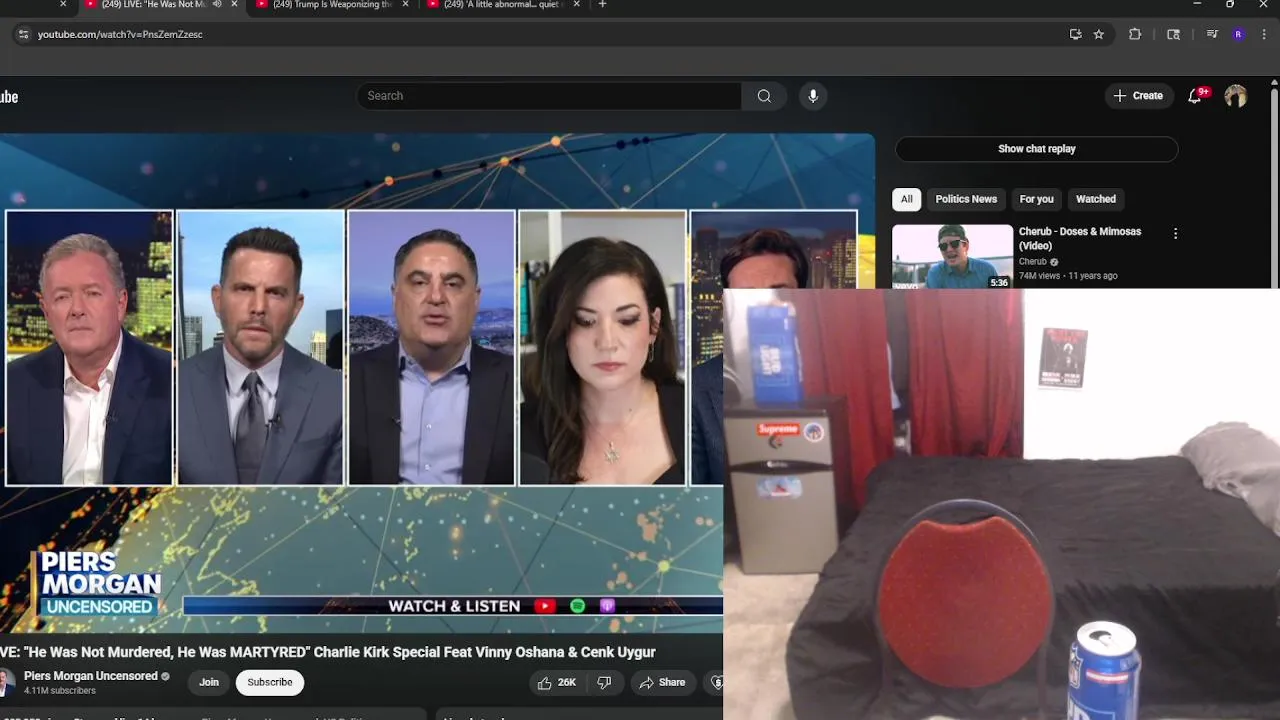Click the YouTube logo

click(x=9, y=97)
